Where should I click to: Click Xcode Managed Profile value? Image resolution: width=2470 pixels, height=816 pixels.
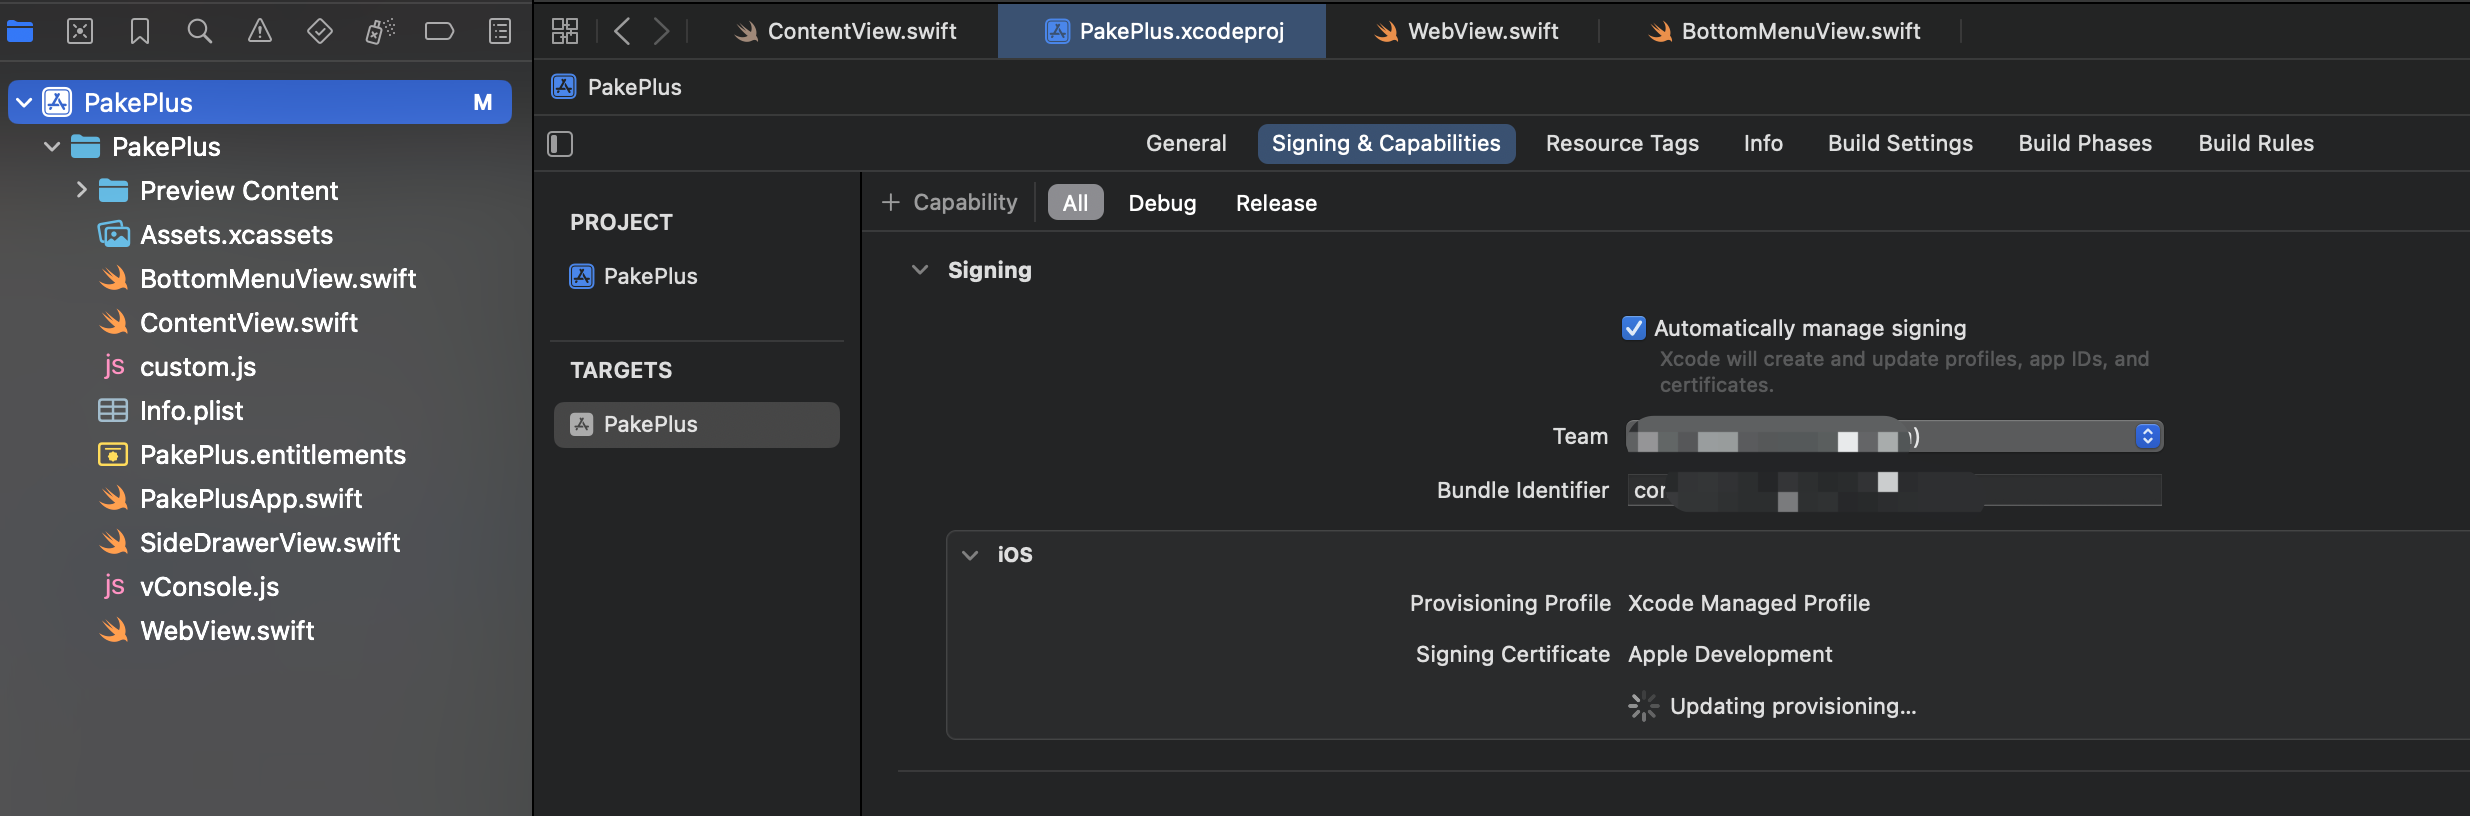pyautogui.click(x=1749, y=603)
